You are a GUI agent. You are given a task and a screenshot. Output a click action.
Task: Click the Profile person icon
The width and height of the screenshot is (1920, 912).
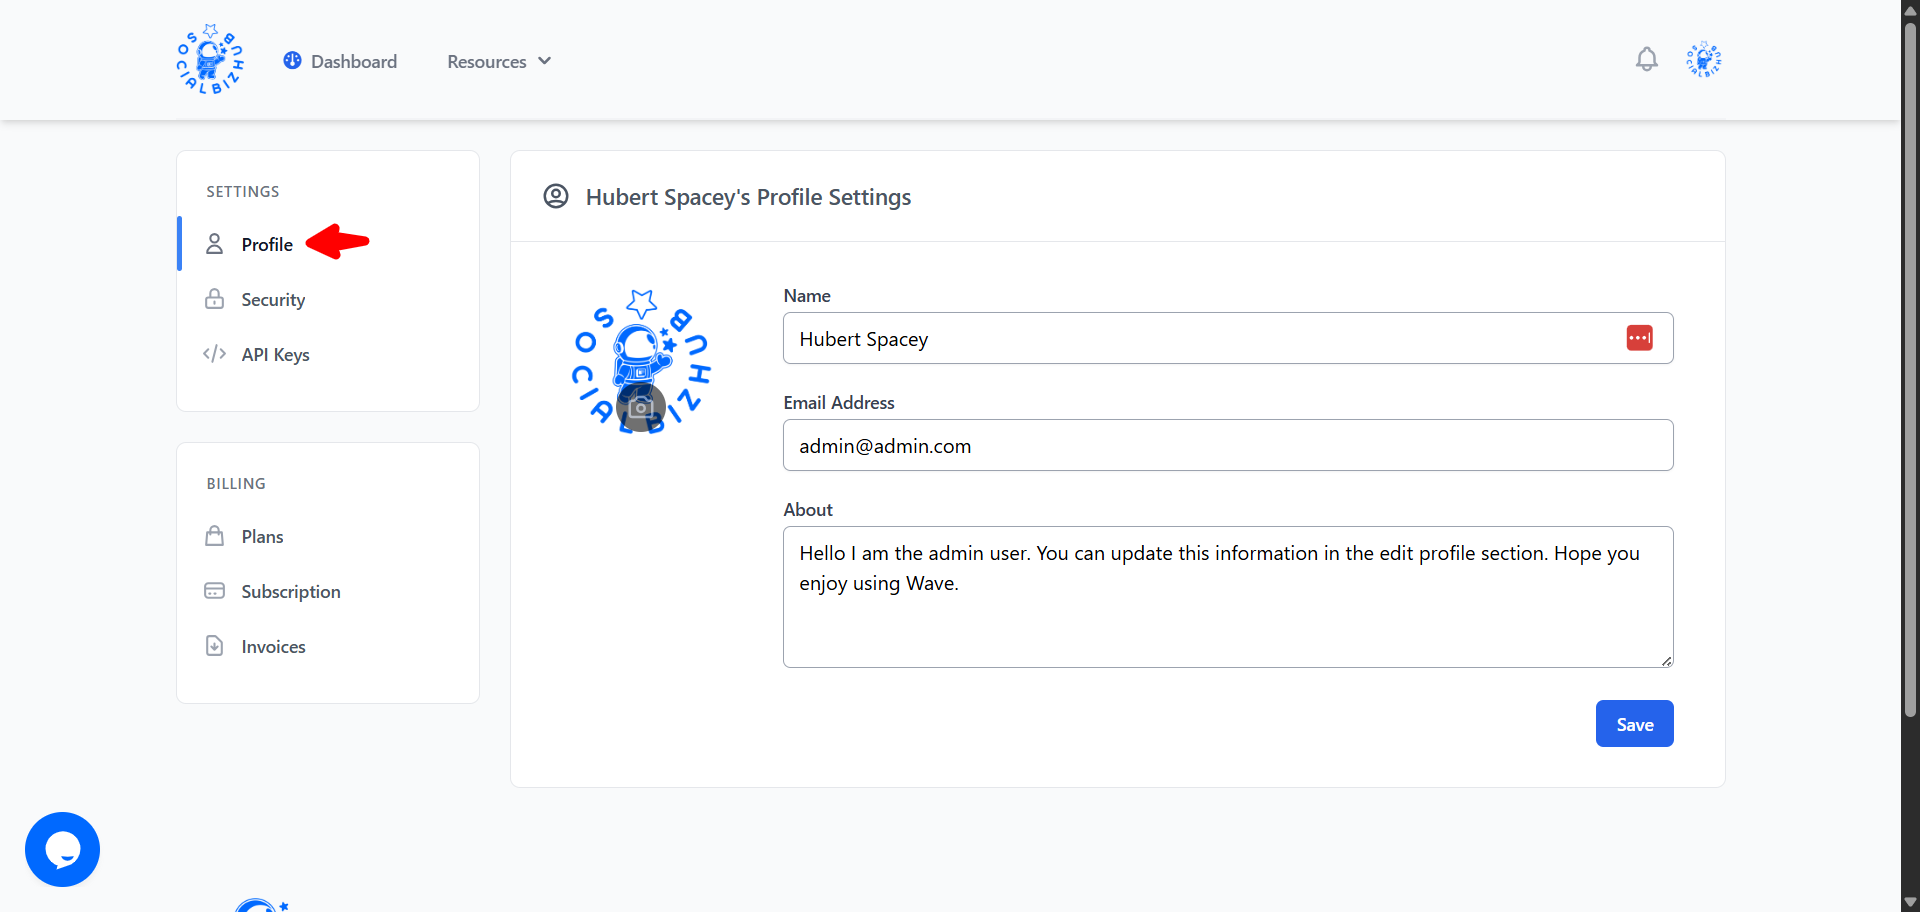pos(214,244)
